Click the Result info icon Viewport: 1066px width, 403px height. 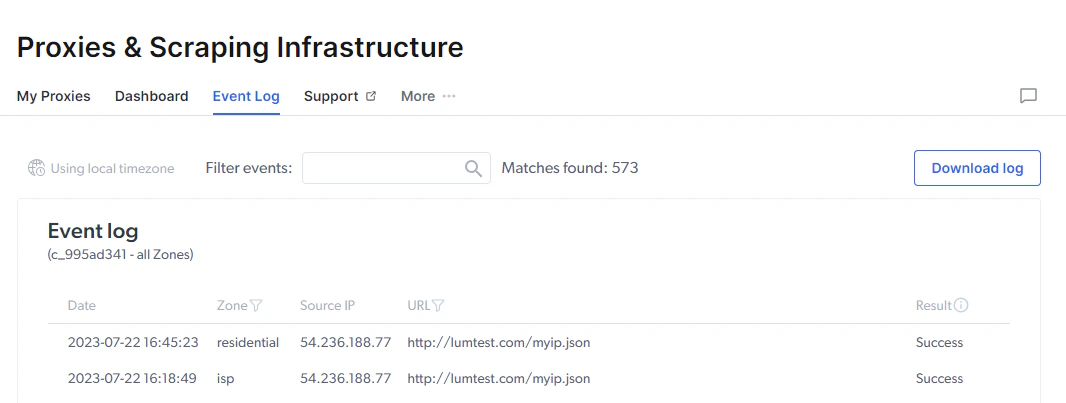(x=961, y=305)
